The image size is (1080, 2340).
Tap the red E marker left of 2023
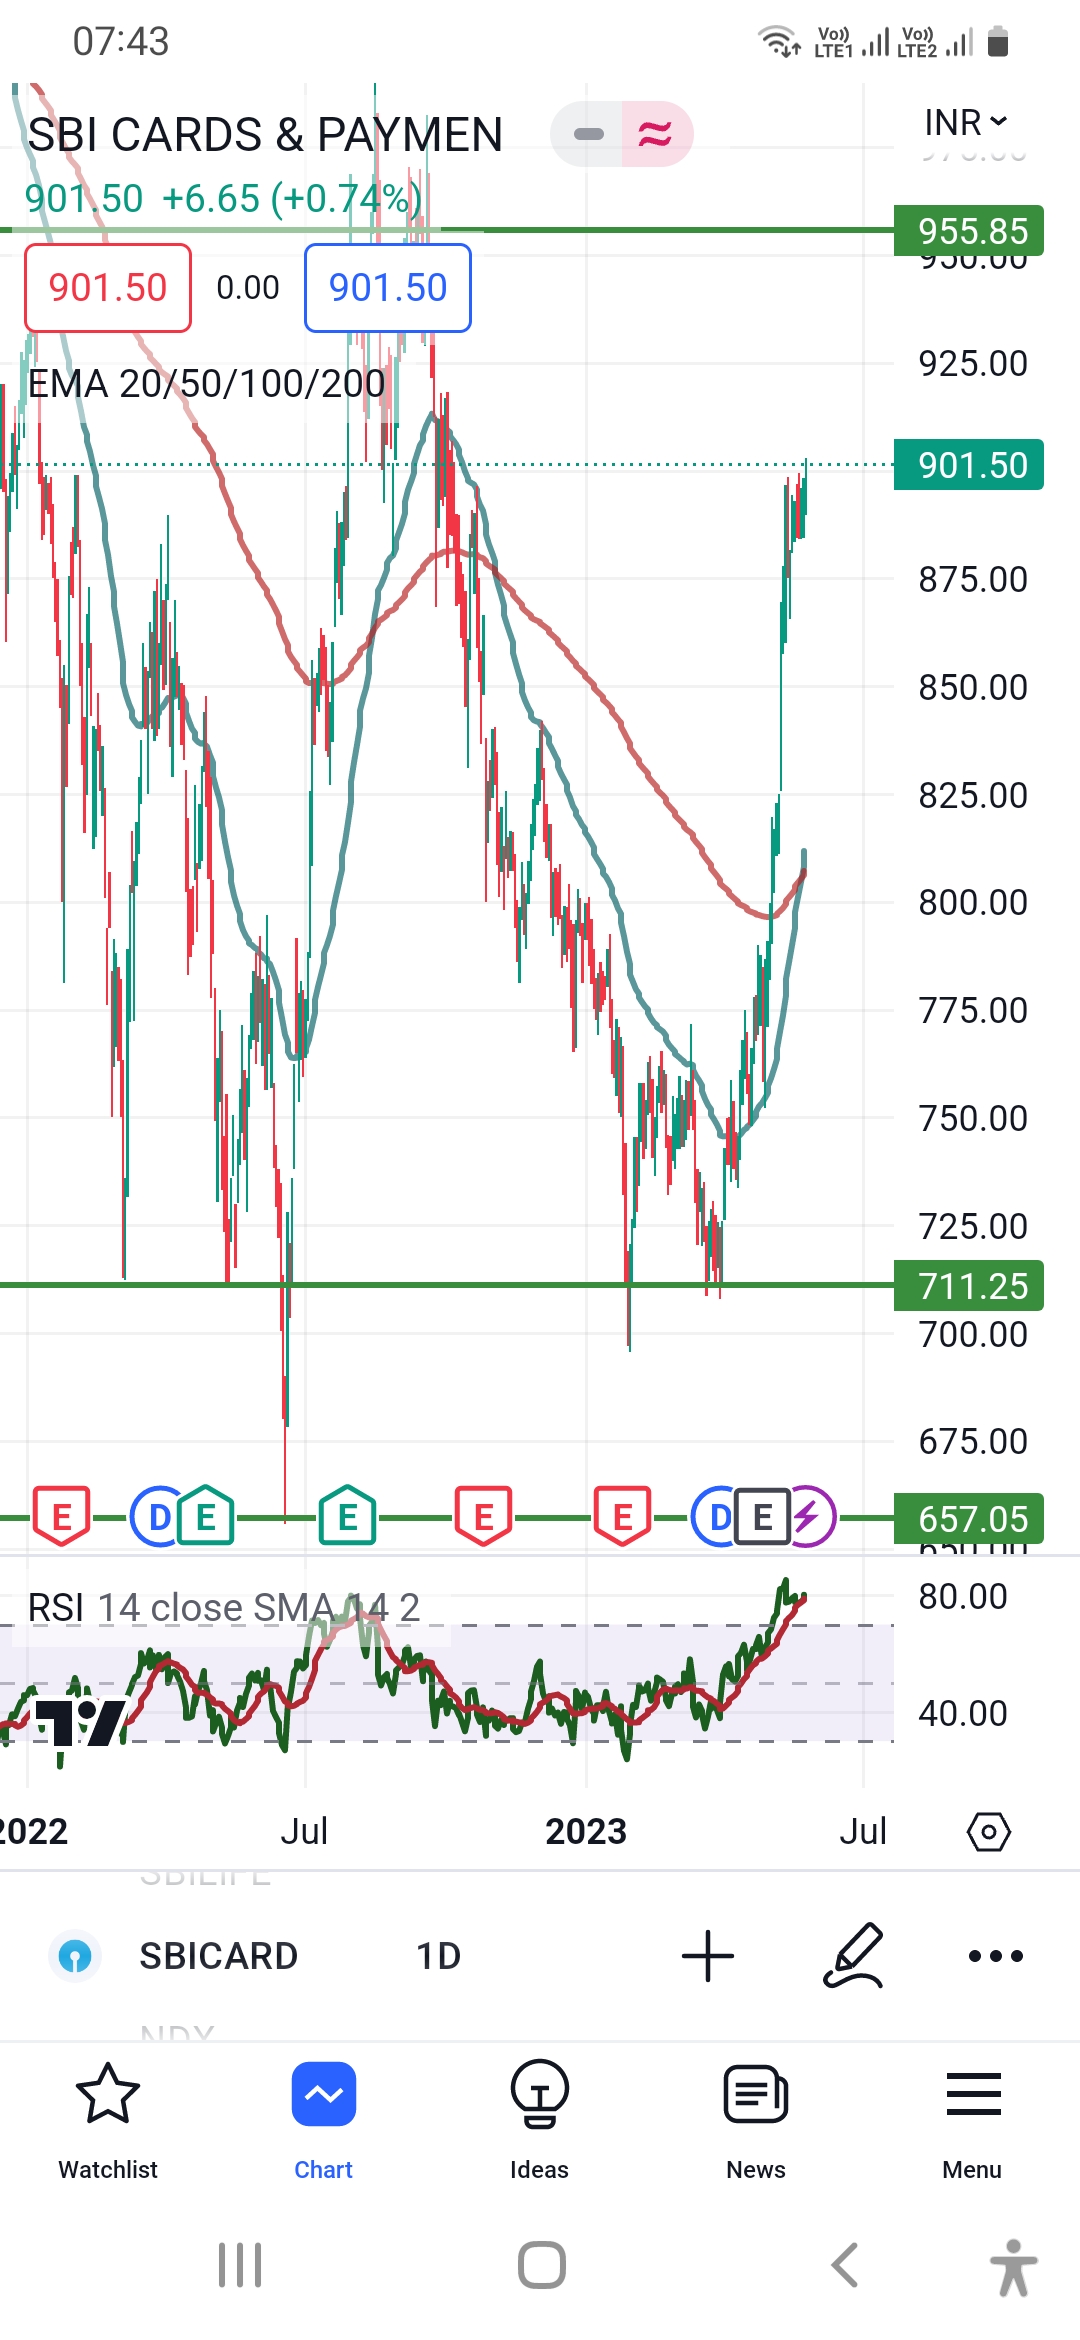pyautogui.click(x=484, y=1516)
